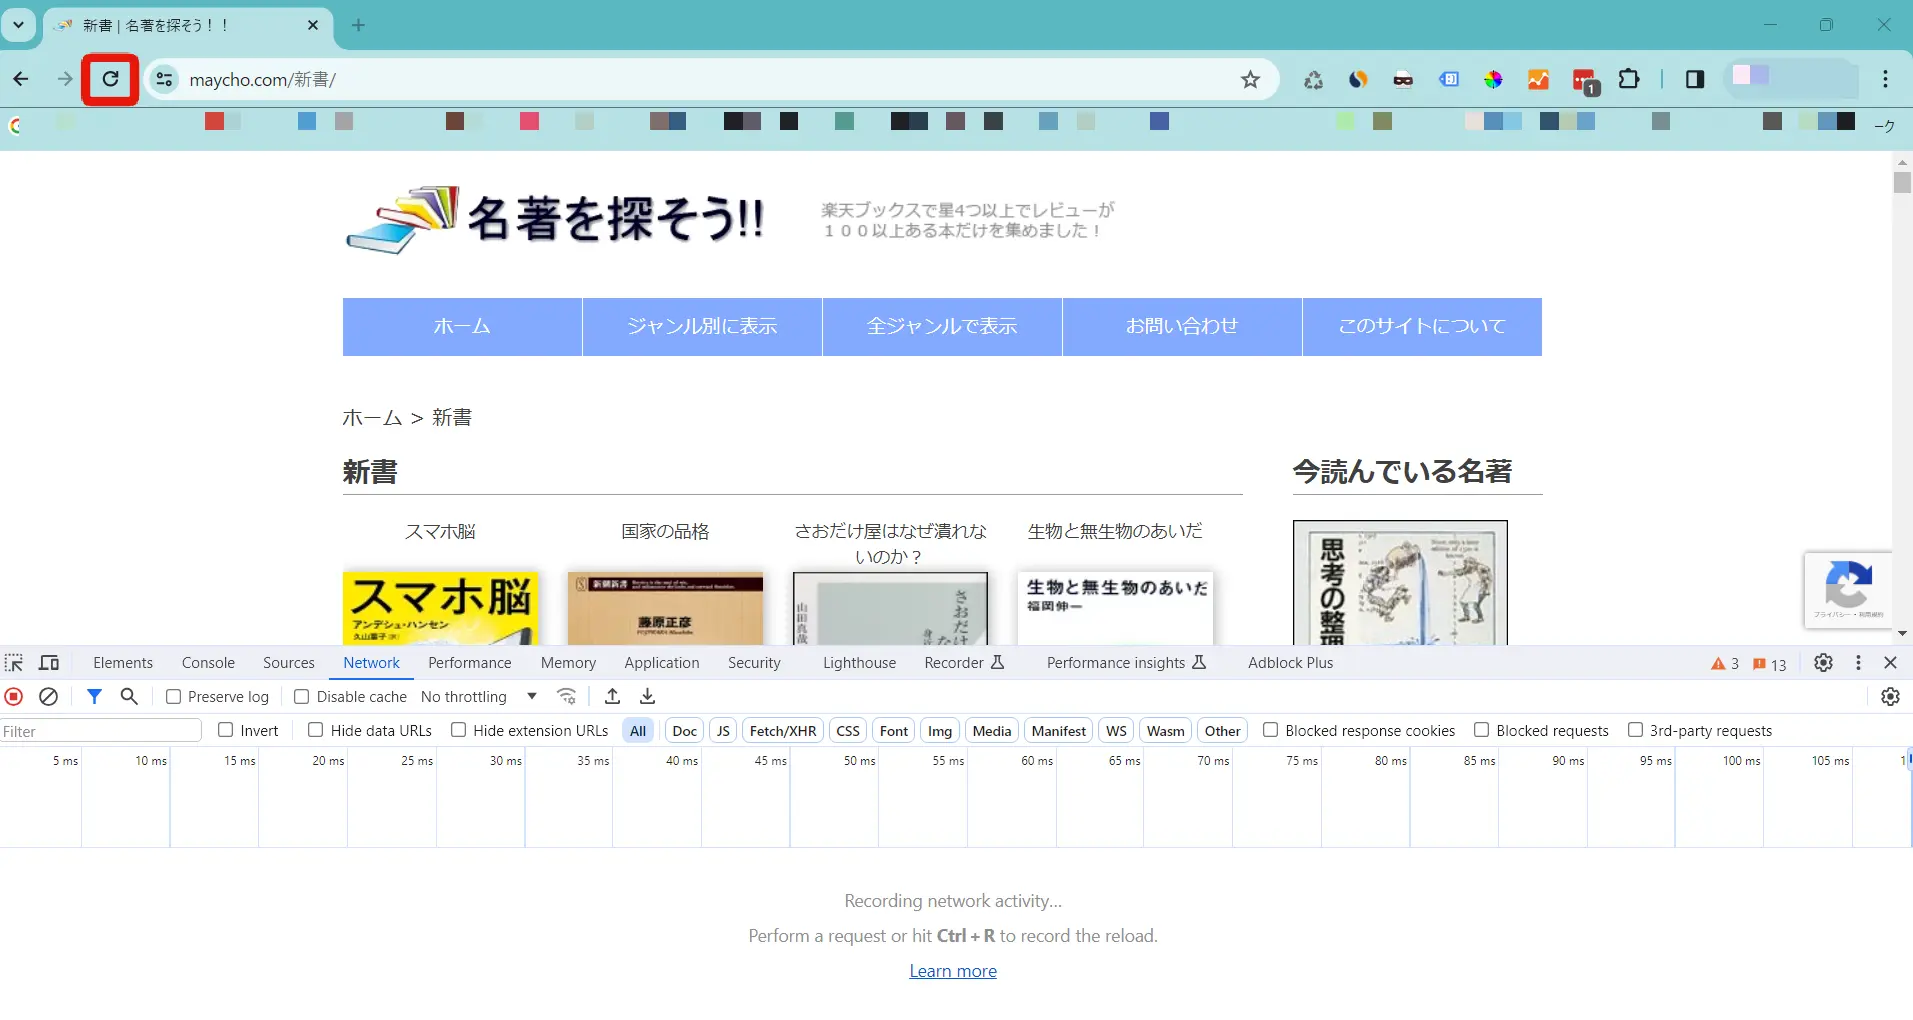Click the browser reload page button
The width and height of the screenshot is (1913, 1020).
click(110, 79)
